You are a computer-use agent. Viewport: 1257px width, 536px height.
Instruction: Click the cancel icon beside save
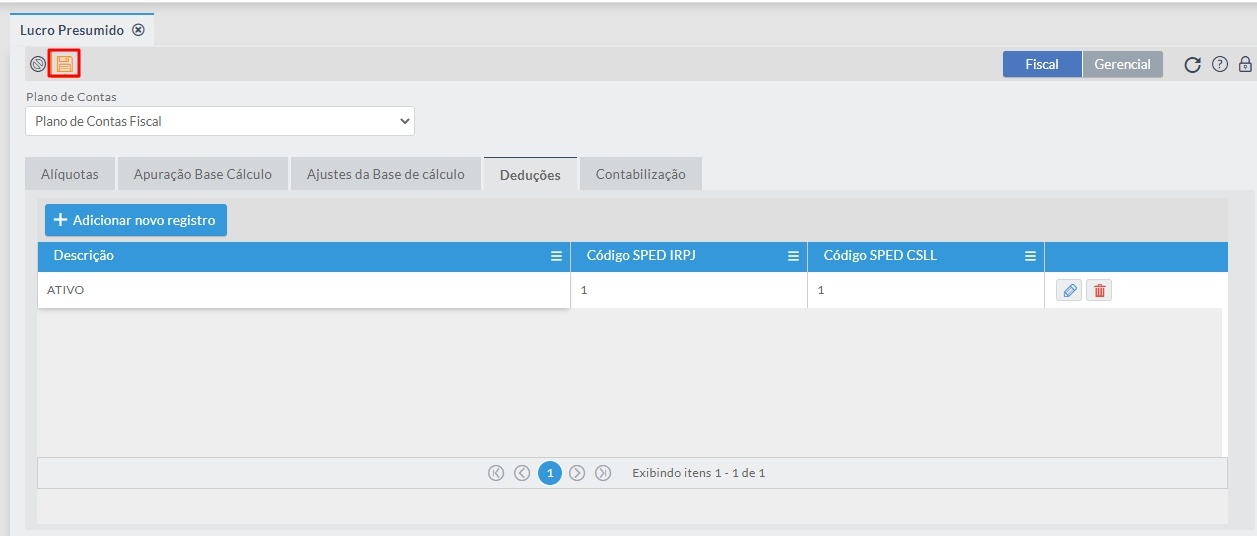[38, 64]
